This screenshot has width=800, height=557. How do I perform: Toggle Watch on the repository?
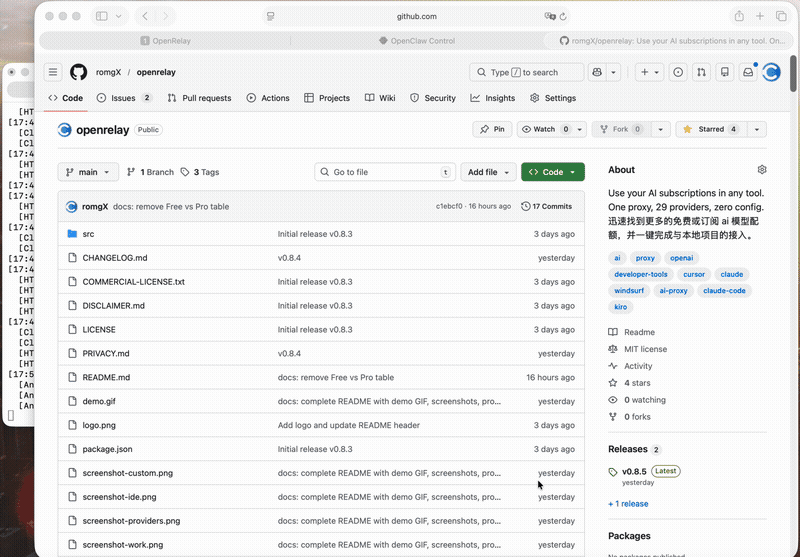click(x=545, y=130)
